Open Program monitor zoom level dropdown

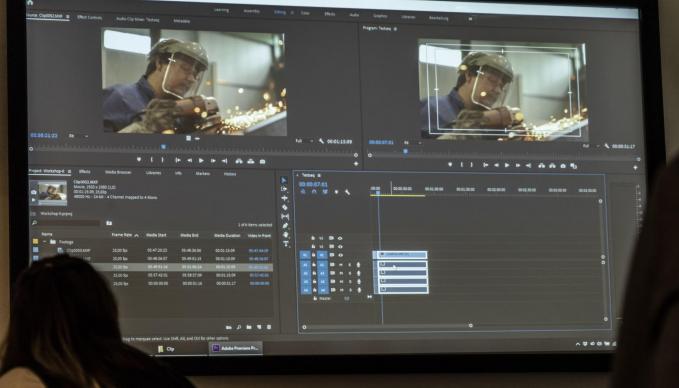(412, 142)
